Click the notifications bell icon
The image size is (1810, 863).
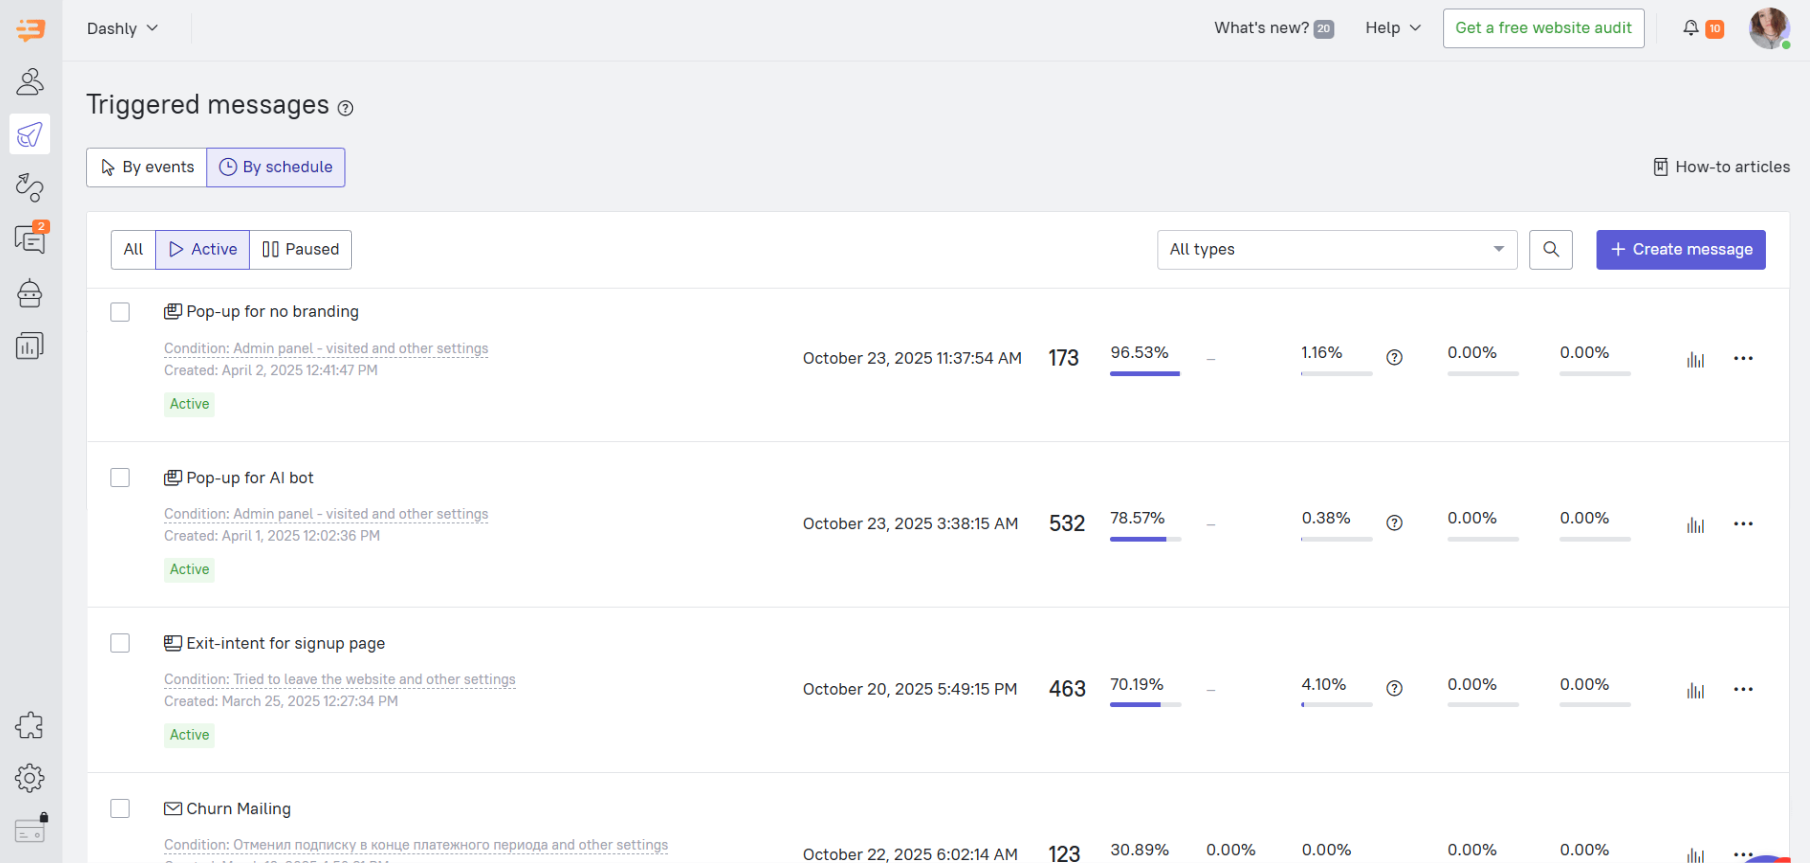click(x=1691, y=28)
